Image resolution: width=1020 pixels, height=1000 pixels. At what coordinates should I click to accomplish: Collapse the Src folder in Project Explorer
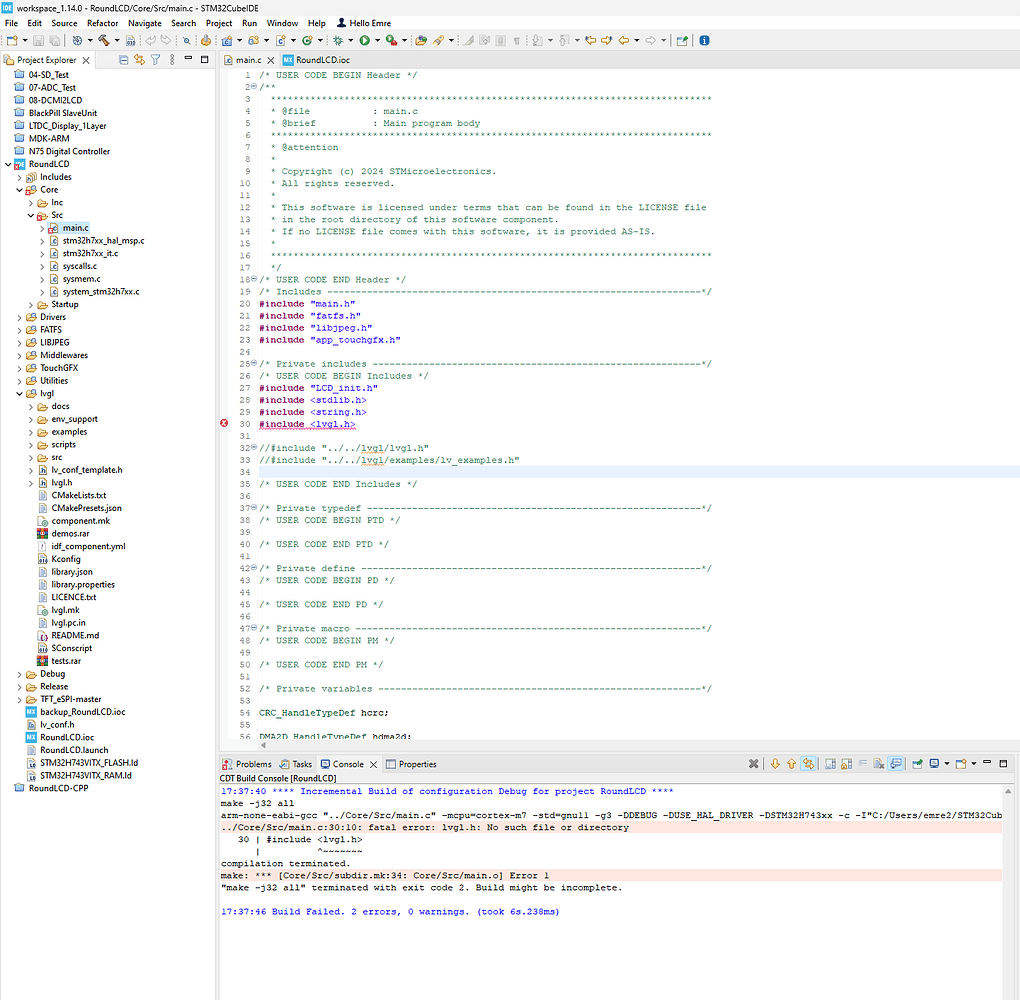click(x=28, y=215)
